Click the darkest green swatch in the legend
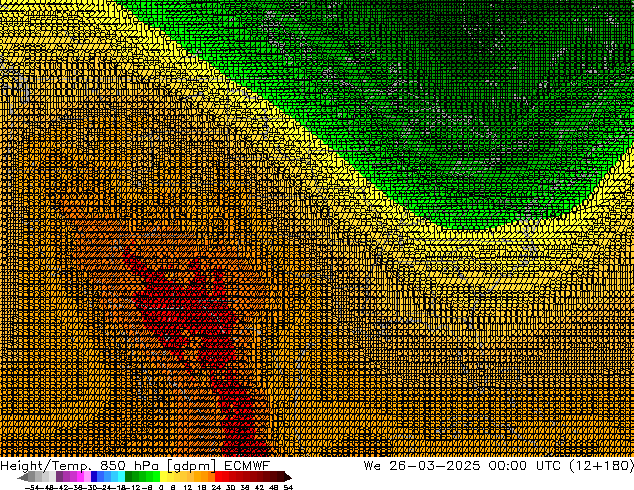Viewport: 634px width, 490px height. pos(129,476)
